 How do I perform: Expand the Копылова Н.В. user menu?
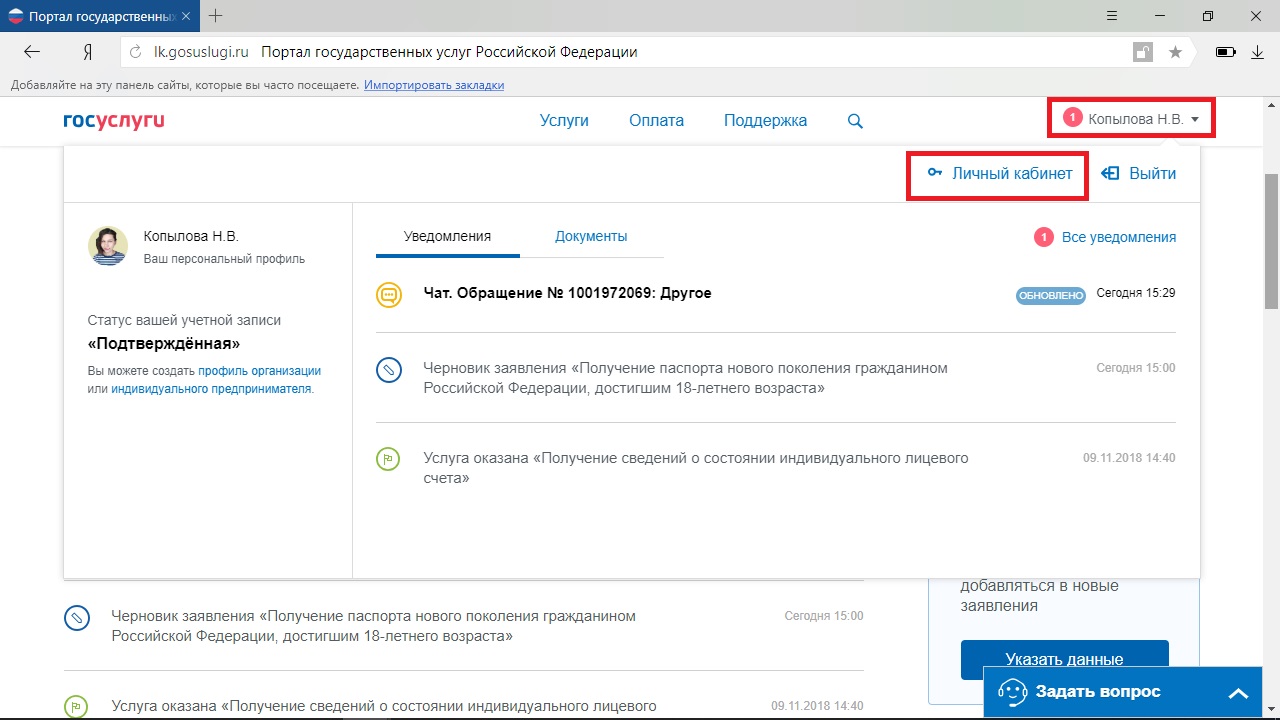[1131, 119]
